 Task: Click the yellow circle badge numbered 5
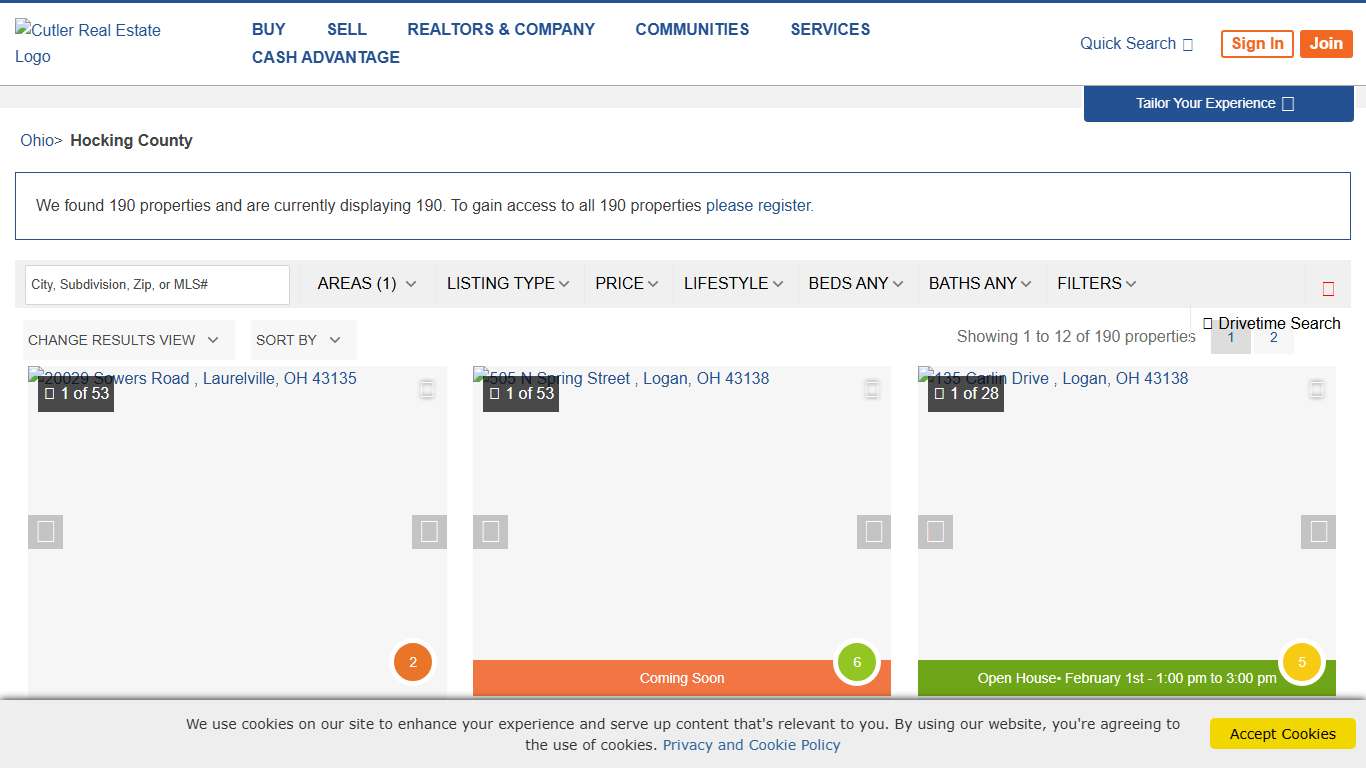pos(1301,662)
